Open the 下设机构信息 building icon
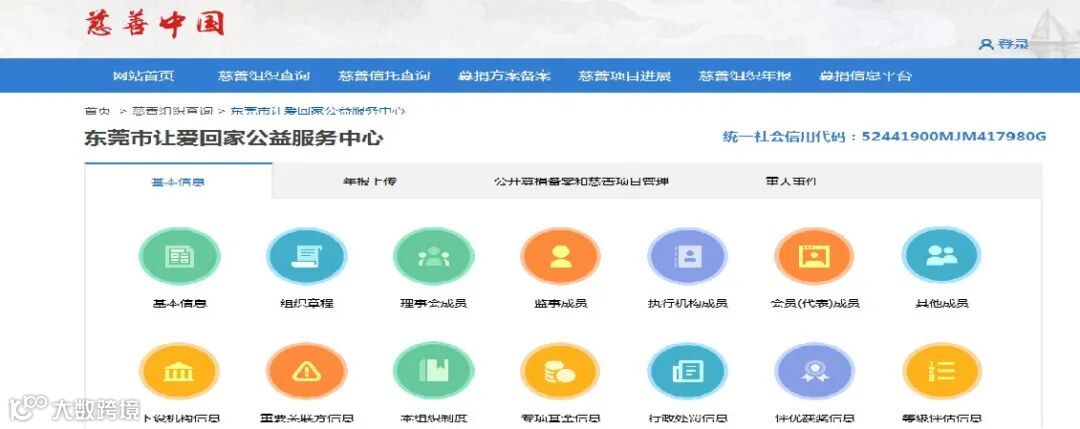 click(x=179, y=371)
